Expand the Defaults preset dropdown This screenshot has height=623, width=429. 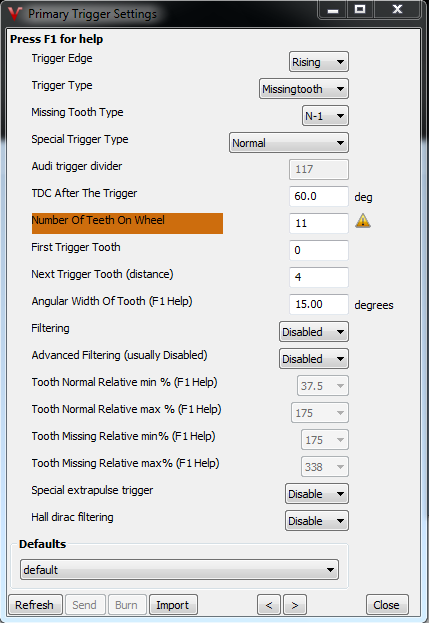pyautogui.click(x=179, y=570)
